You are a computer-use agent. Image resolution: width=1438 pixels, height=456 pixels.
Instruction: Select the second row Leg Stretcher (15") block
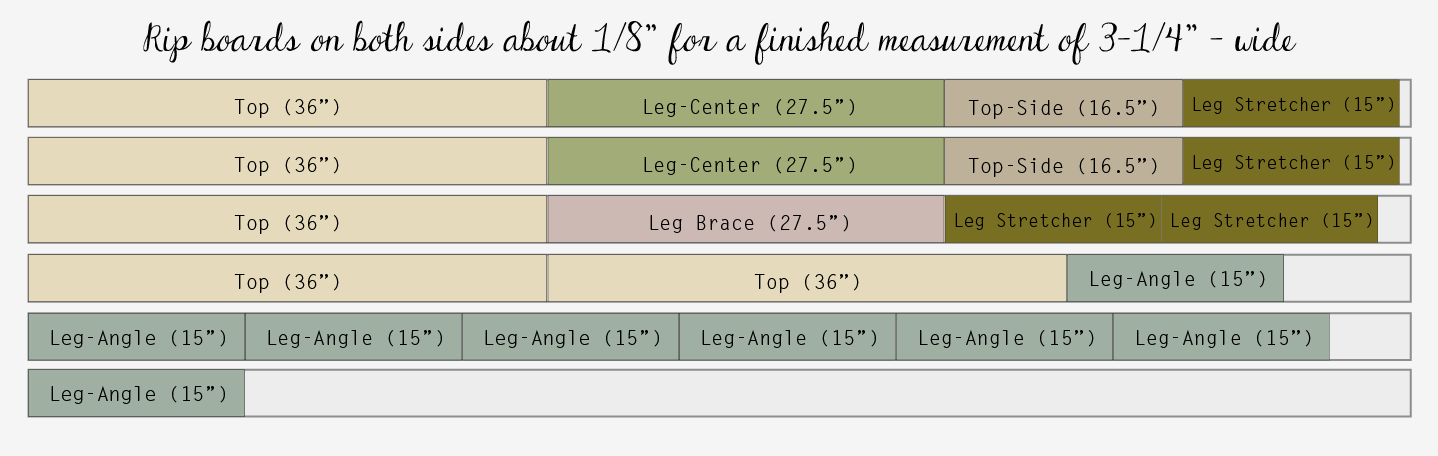pyautogui.click(x=1291, y=162)
